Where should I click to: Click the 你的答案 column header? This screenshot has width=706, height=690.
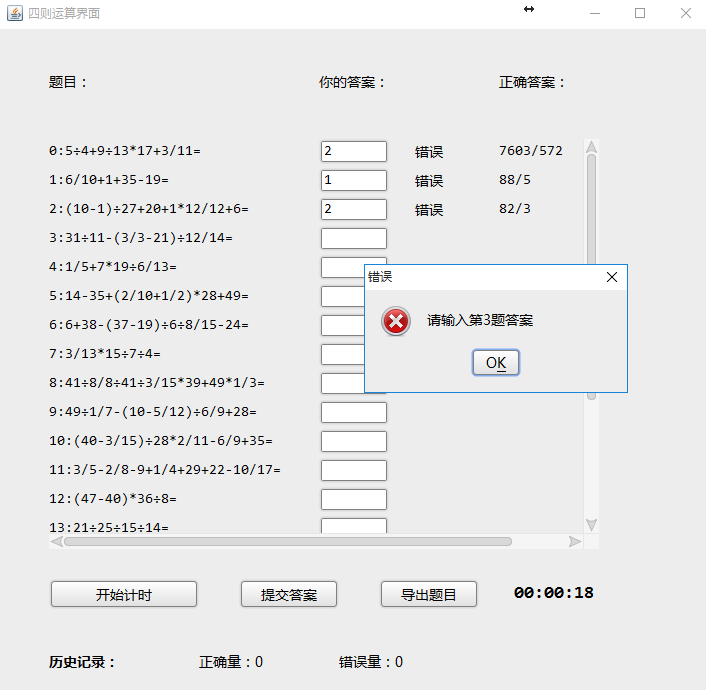tap(352, 82)
